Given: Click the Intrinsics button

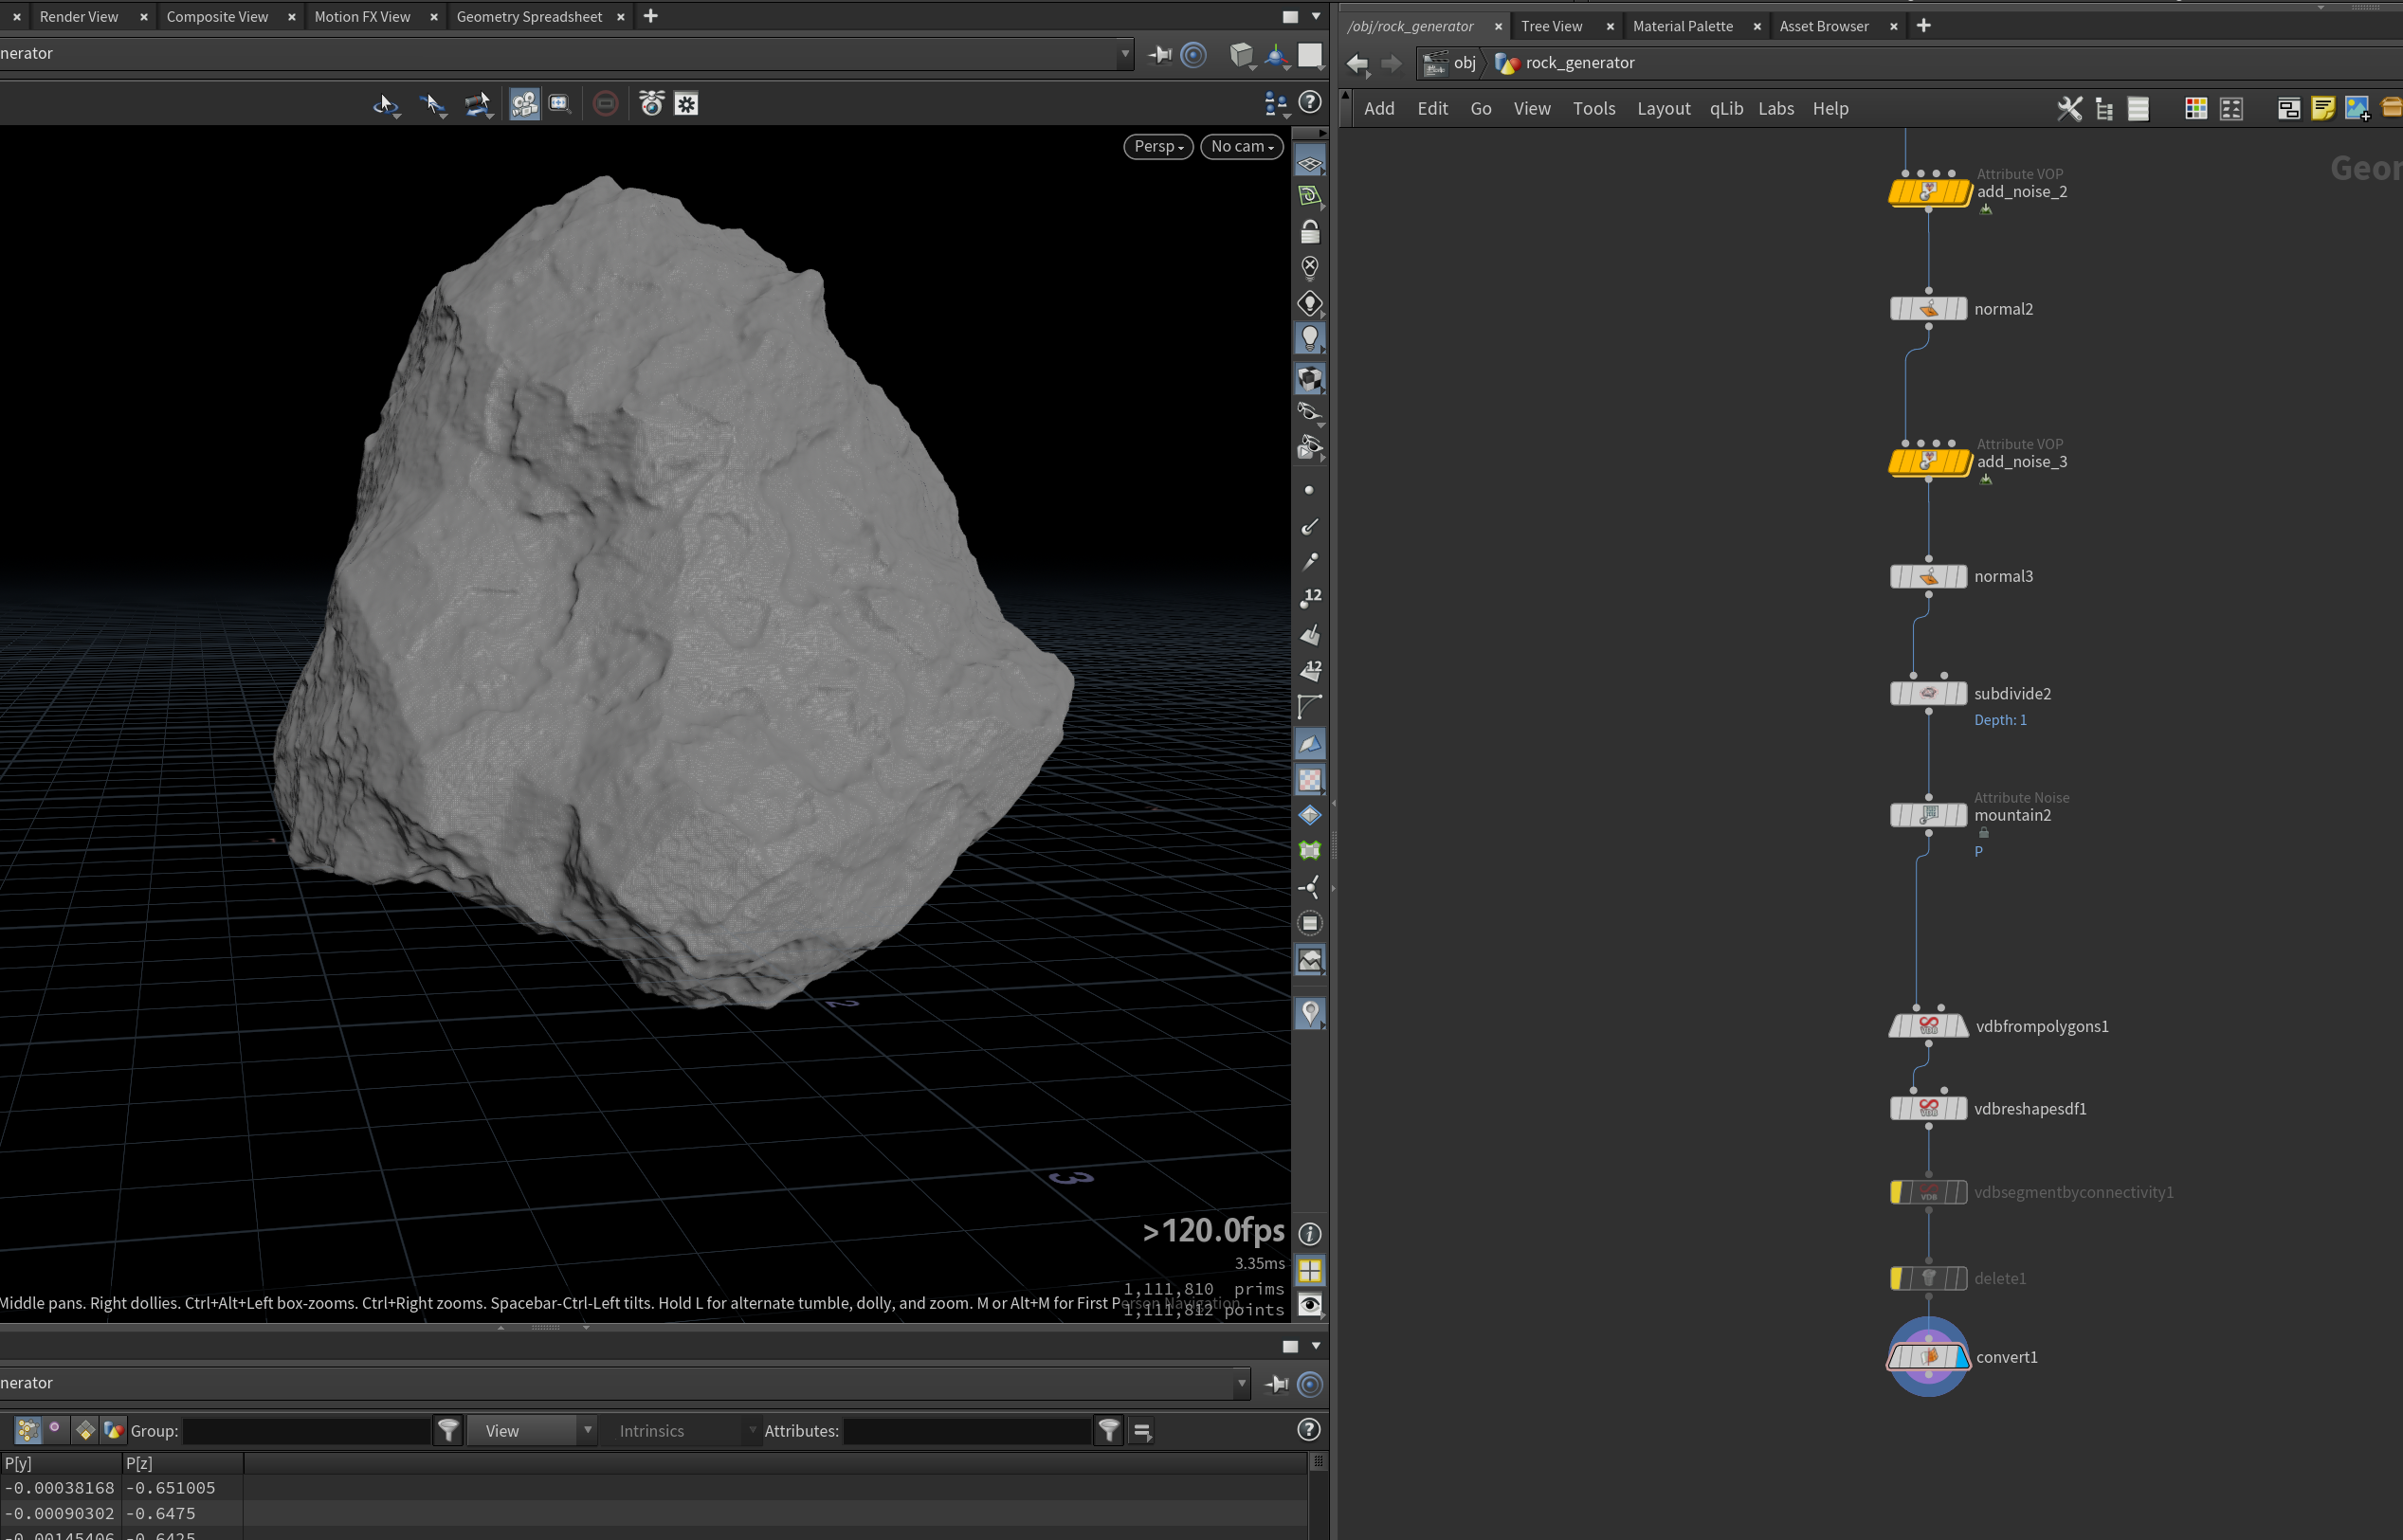Looking at the screenshot, I should click(652, 1431).
